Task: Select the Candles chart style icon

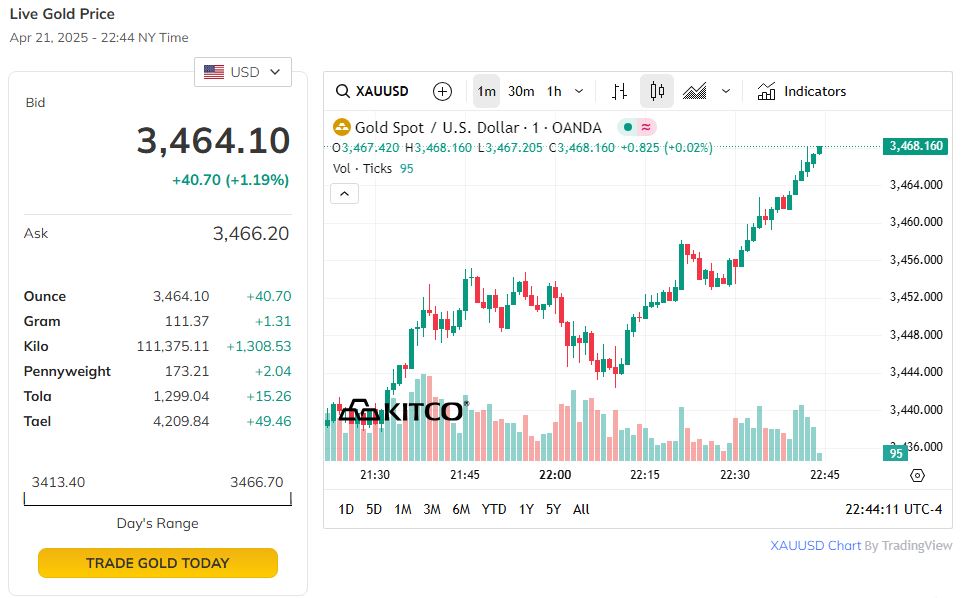Action: pyautogui.click(x=657, y=91)
